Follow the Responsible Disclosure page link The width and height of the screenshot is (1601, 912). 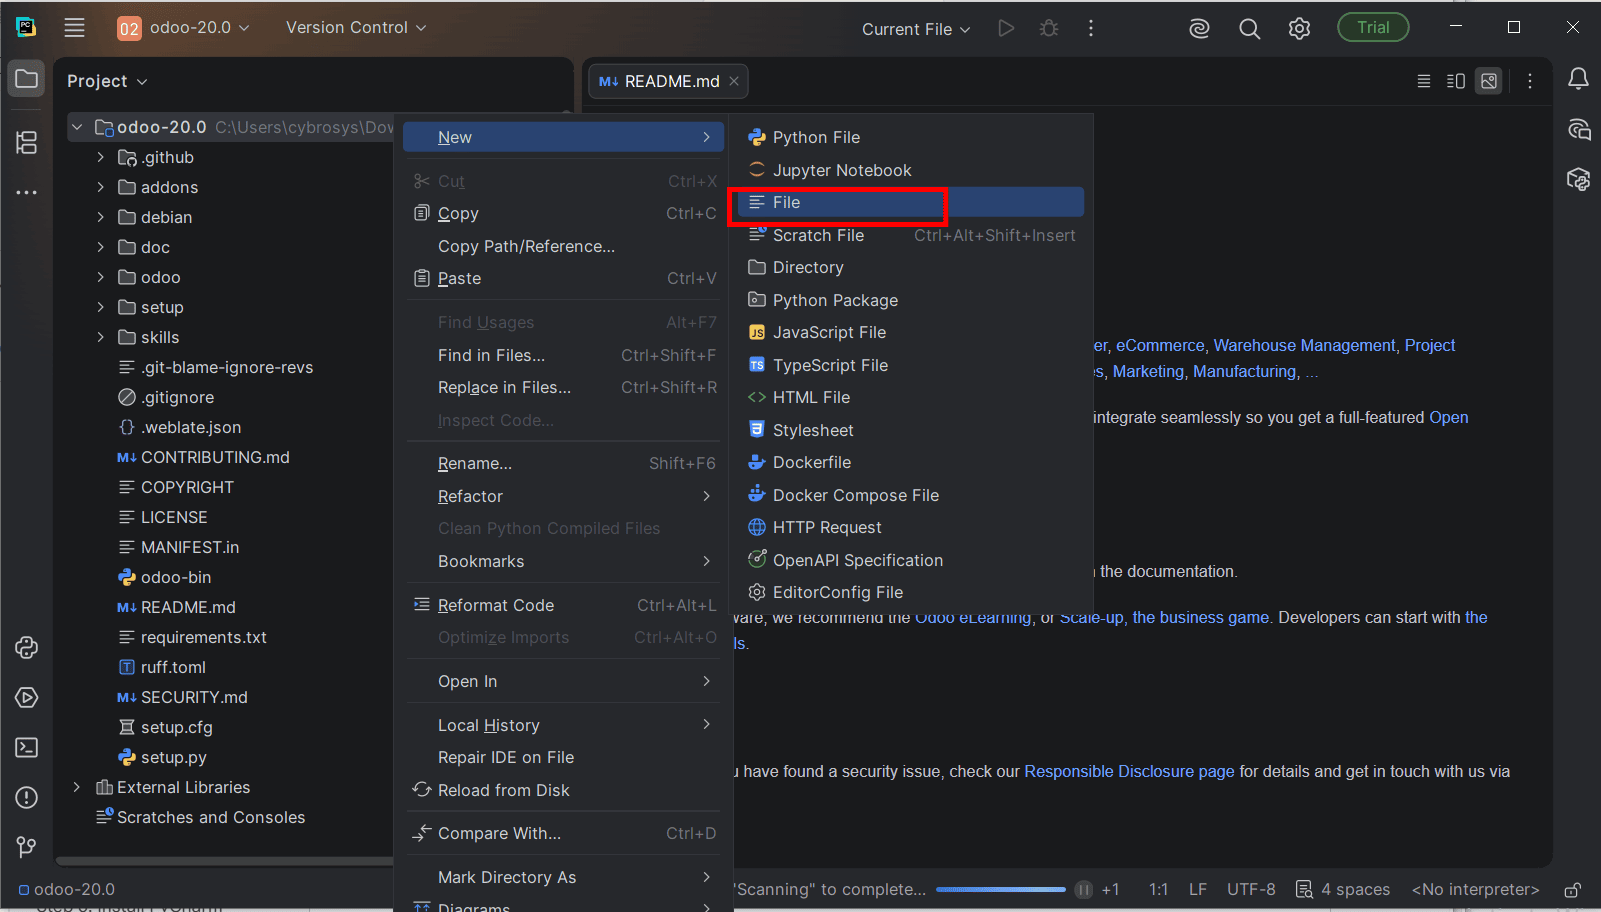(x=1129, y=771)
